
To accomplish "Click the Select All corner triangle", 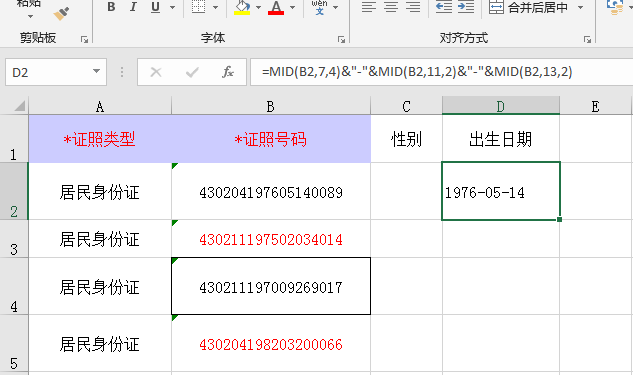I will 19,106.
